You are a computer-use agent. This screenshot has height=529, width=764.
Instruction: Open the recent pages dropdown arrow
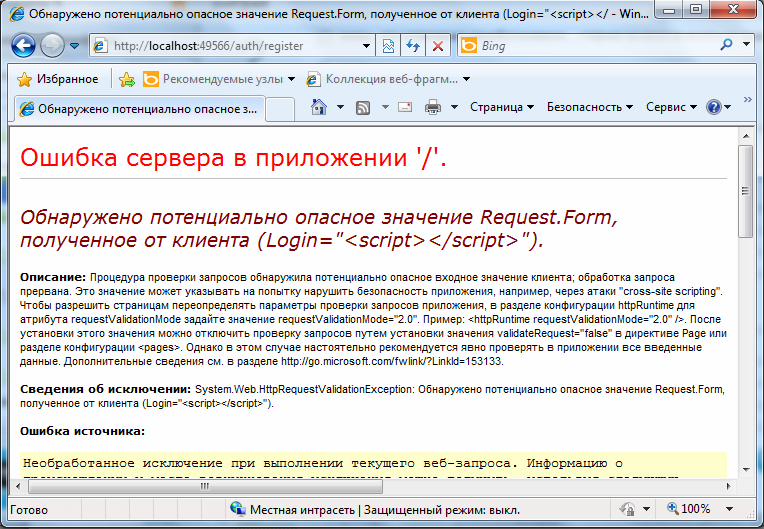[x=75, y=46]
